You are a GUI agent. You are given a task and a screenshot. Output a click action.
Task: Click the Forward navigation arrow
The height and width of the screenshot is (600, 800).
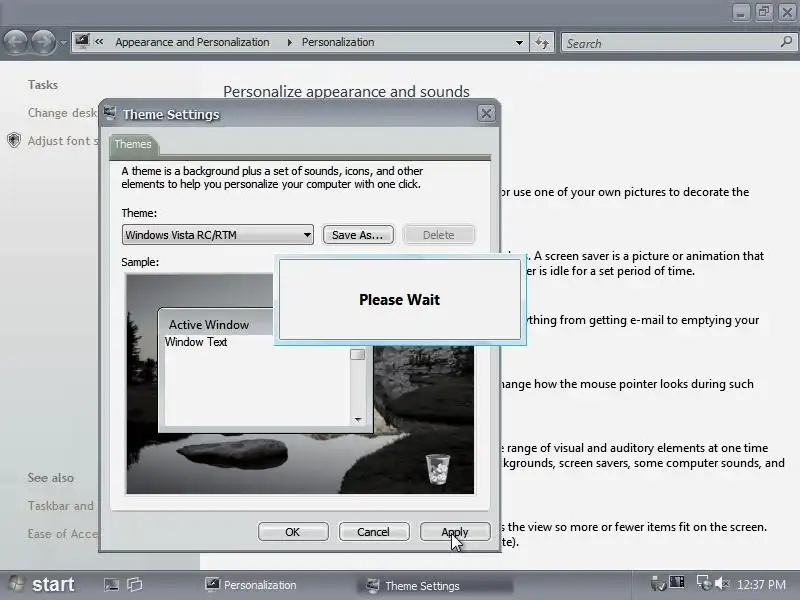pos(44,42)
